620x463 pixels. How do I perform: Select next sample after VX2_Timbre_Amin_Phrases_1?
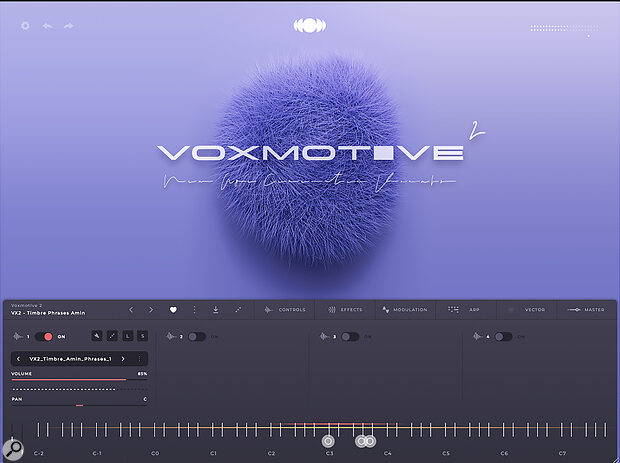(x=123, y=359)
